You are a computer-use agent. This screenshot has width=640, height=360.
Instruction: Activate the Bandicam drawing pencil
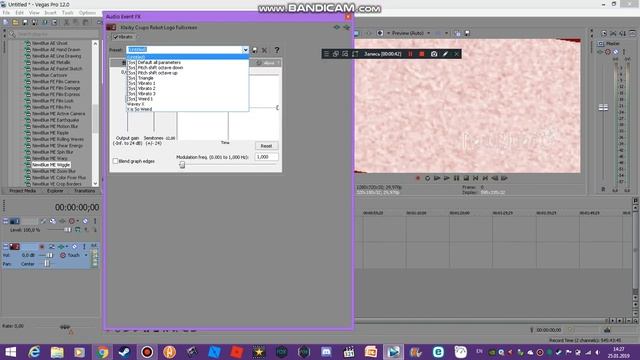(445, 54)
